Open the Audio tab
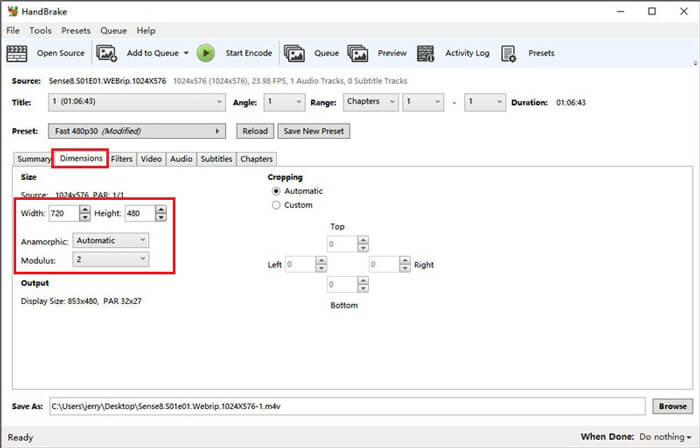Image resolution: width=700 pixels, height=448 pixels. pos(181,159)
